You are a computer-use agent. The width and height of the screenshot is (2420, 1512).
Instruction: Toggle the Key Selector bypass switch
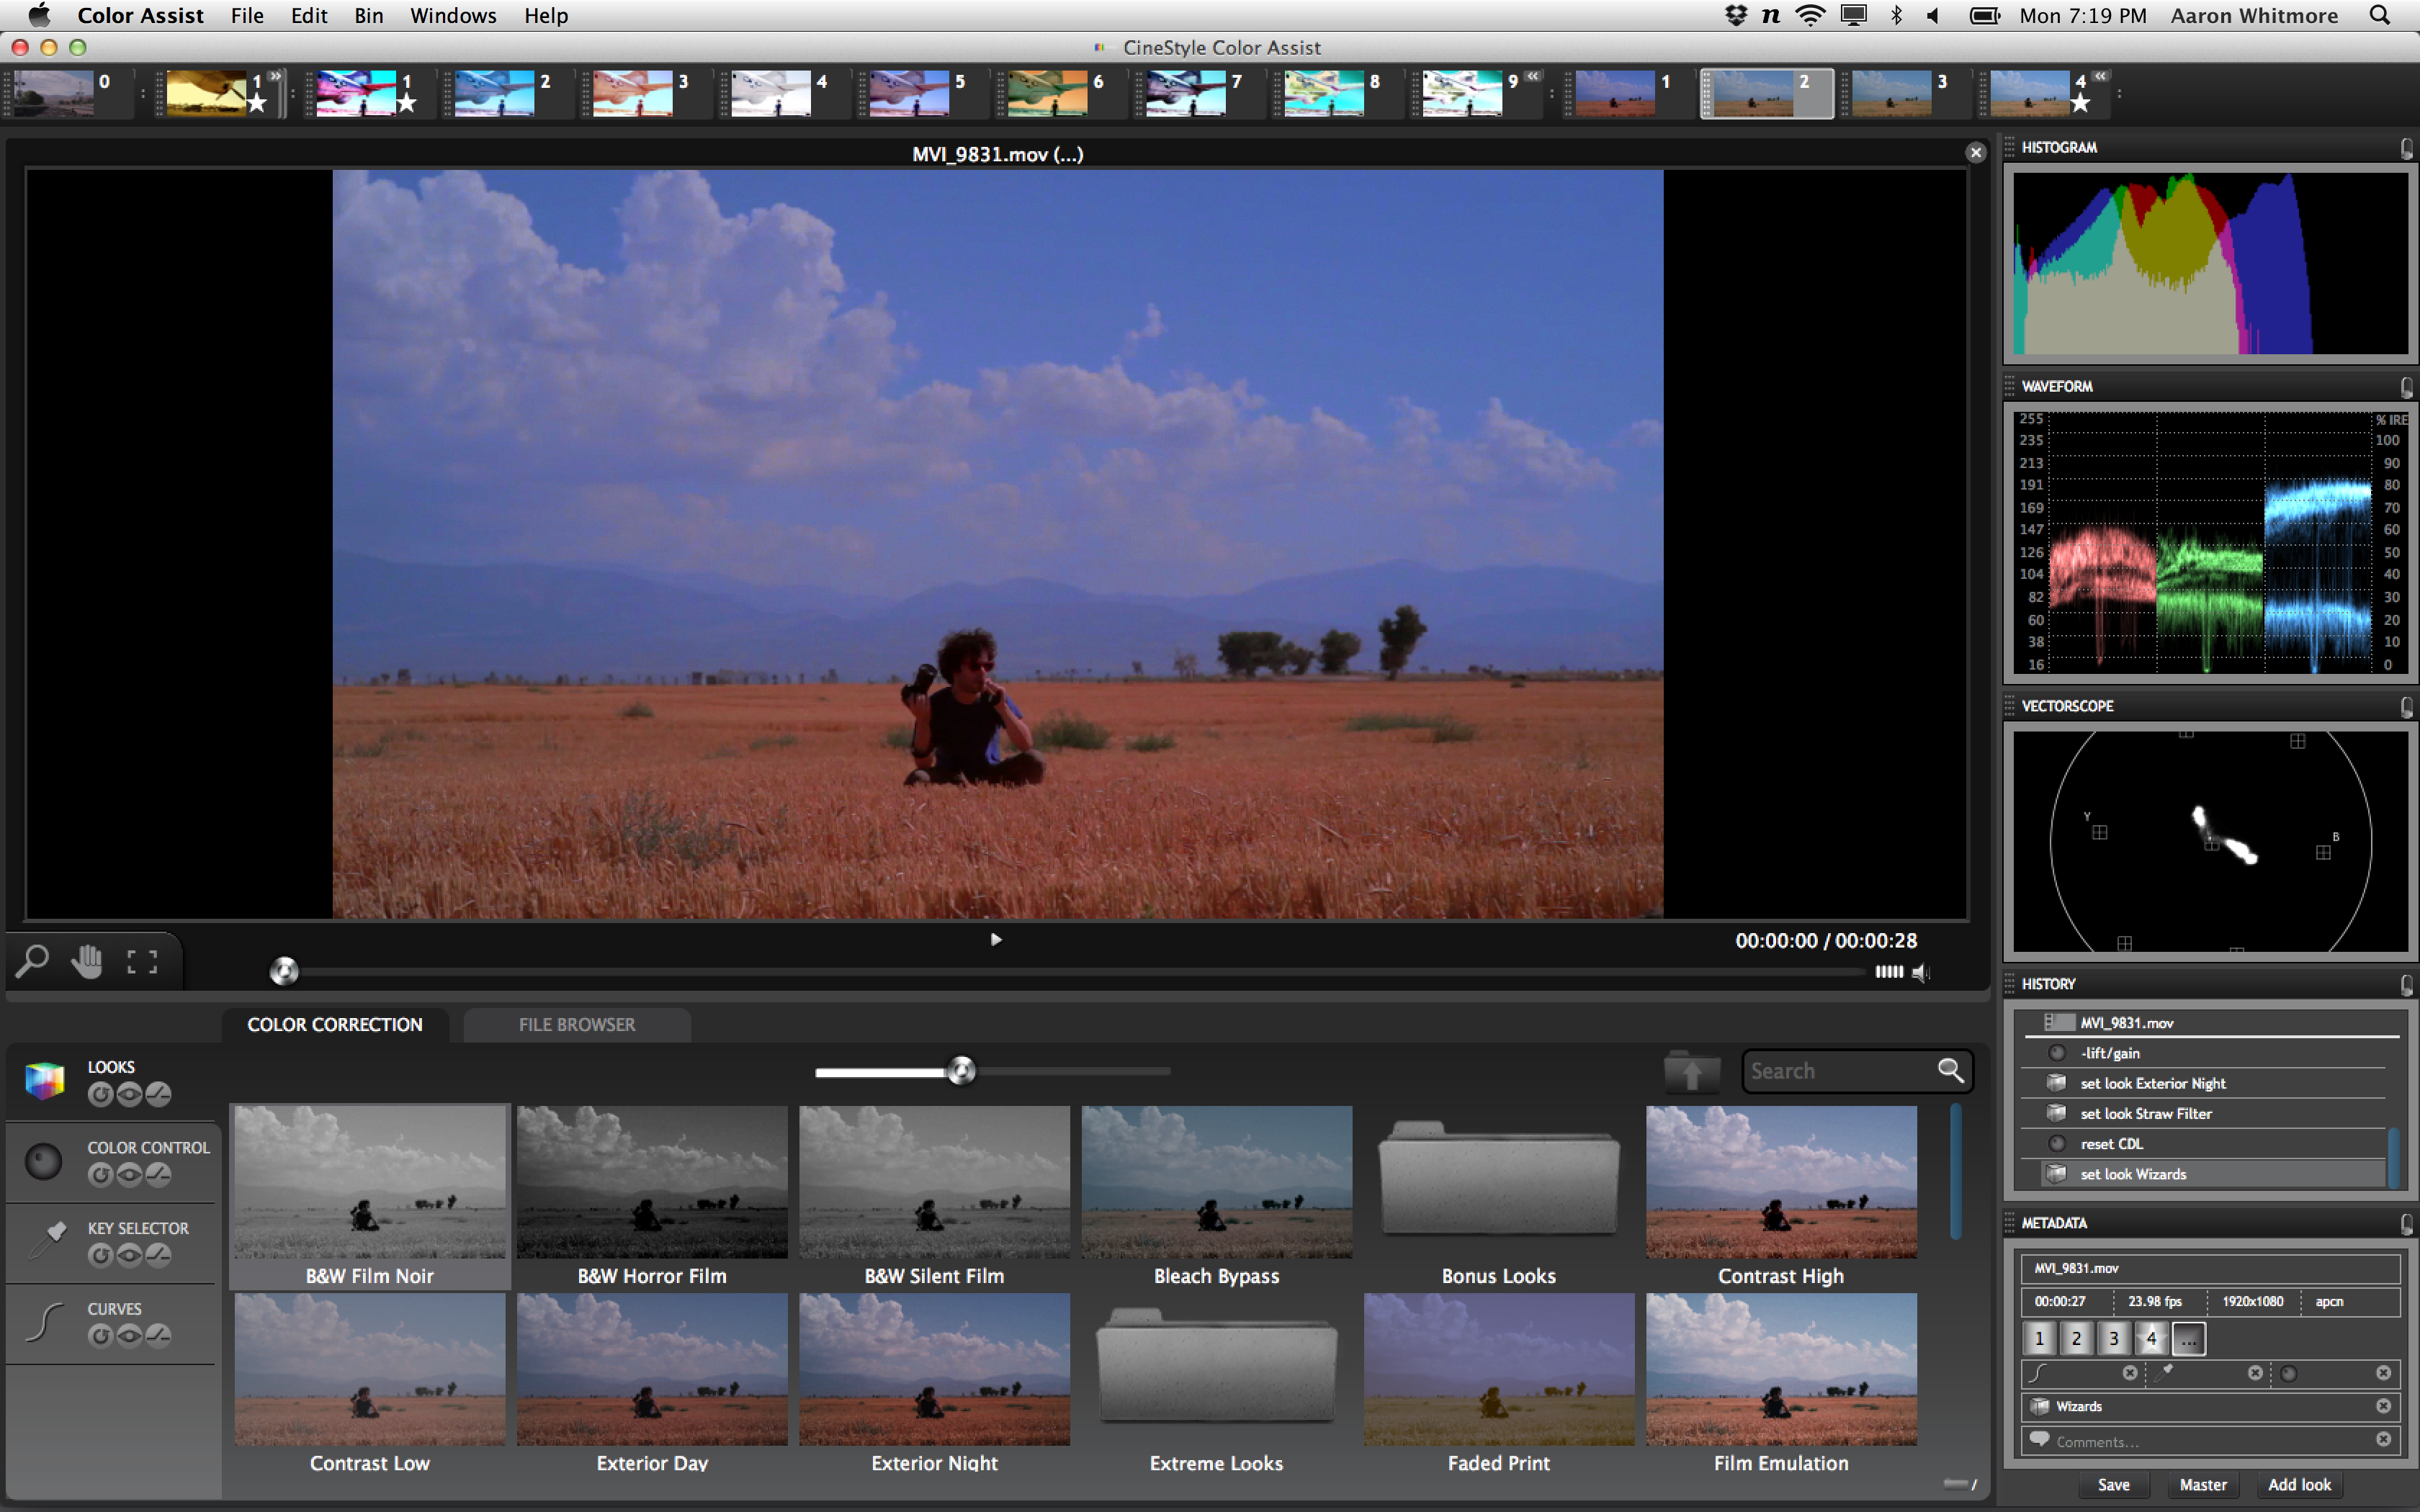158,1256
